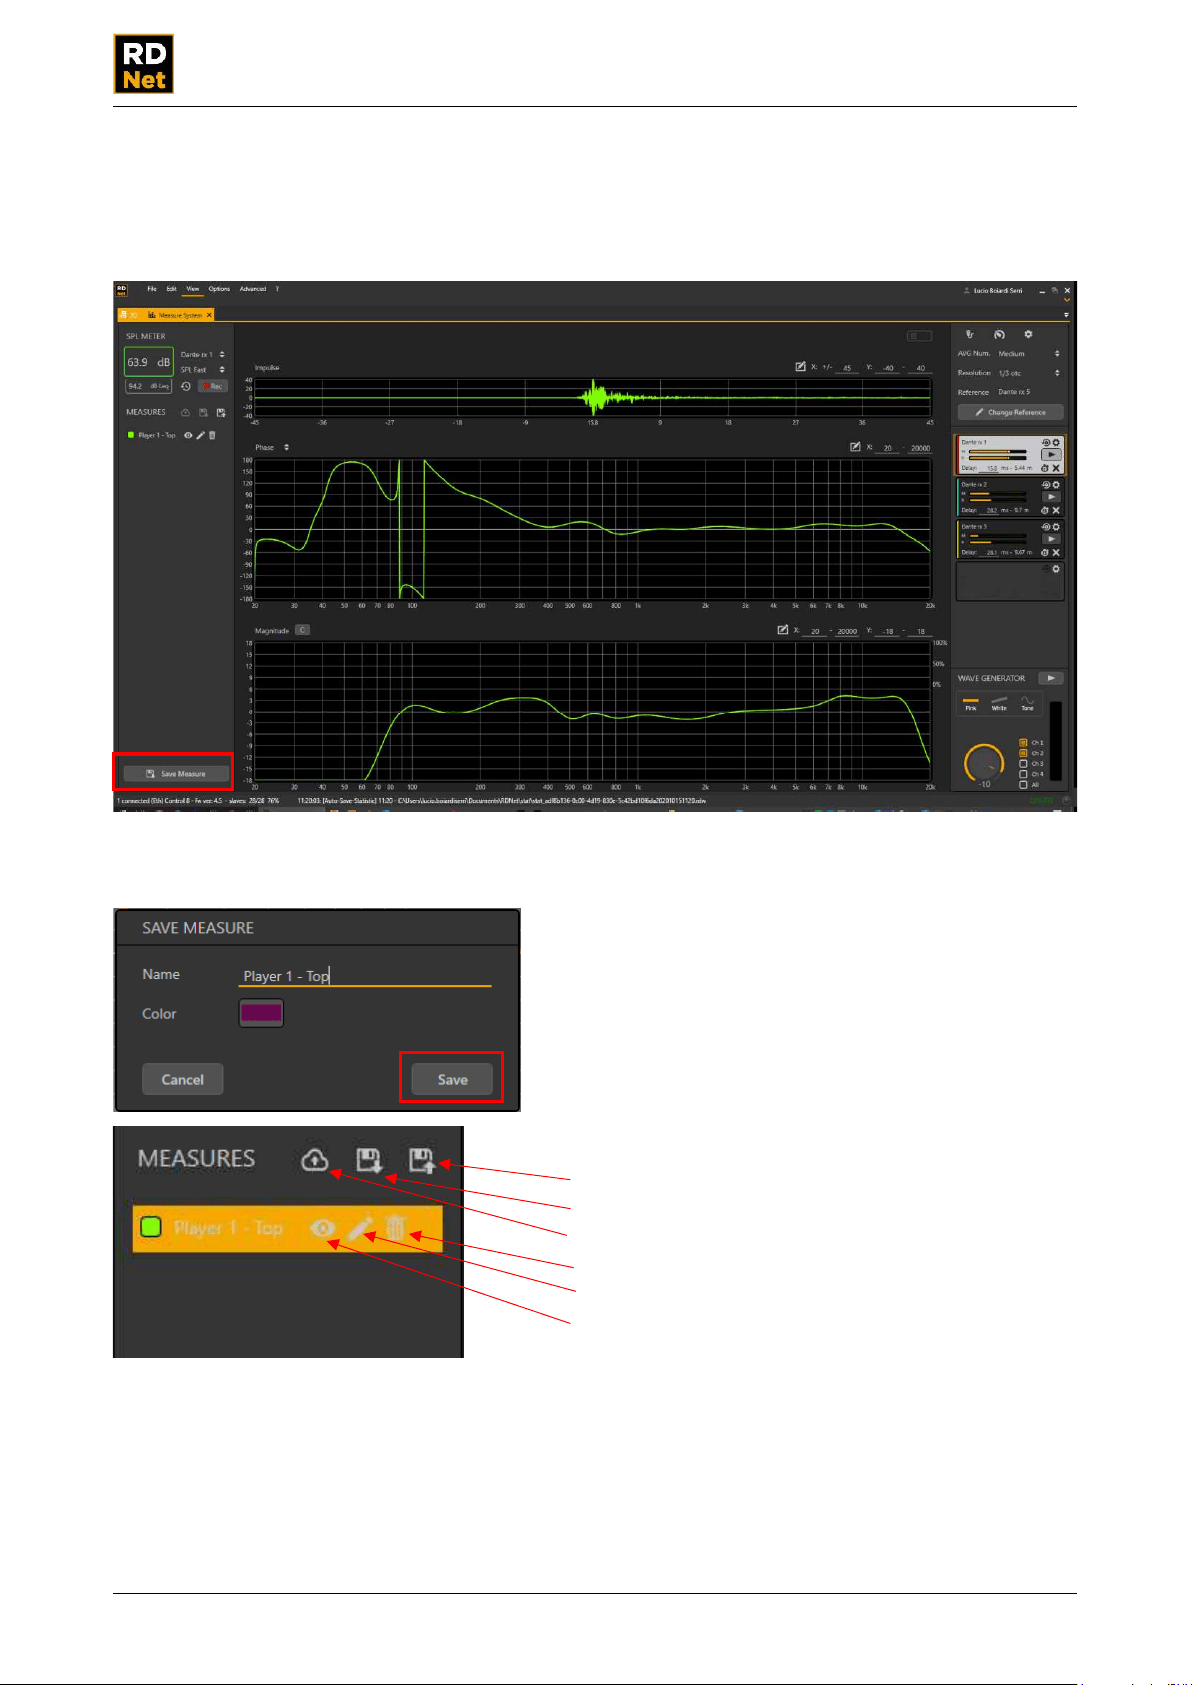Remove the Dante rx 1 channel

point(1056,468)
